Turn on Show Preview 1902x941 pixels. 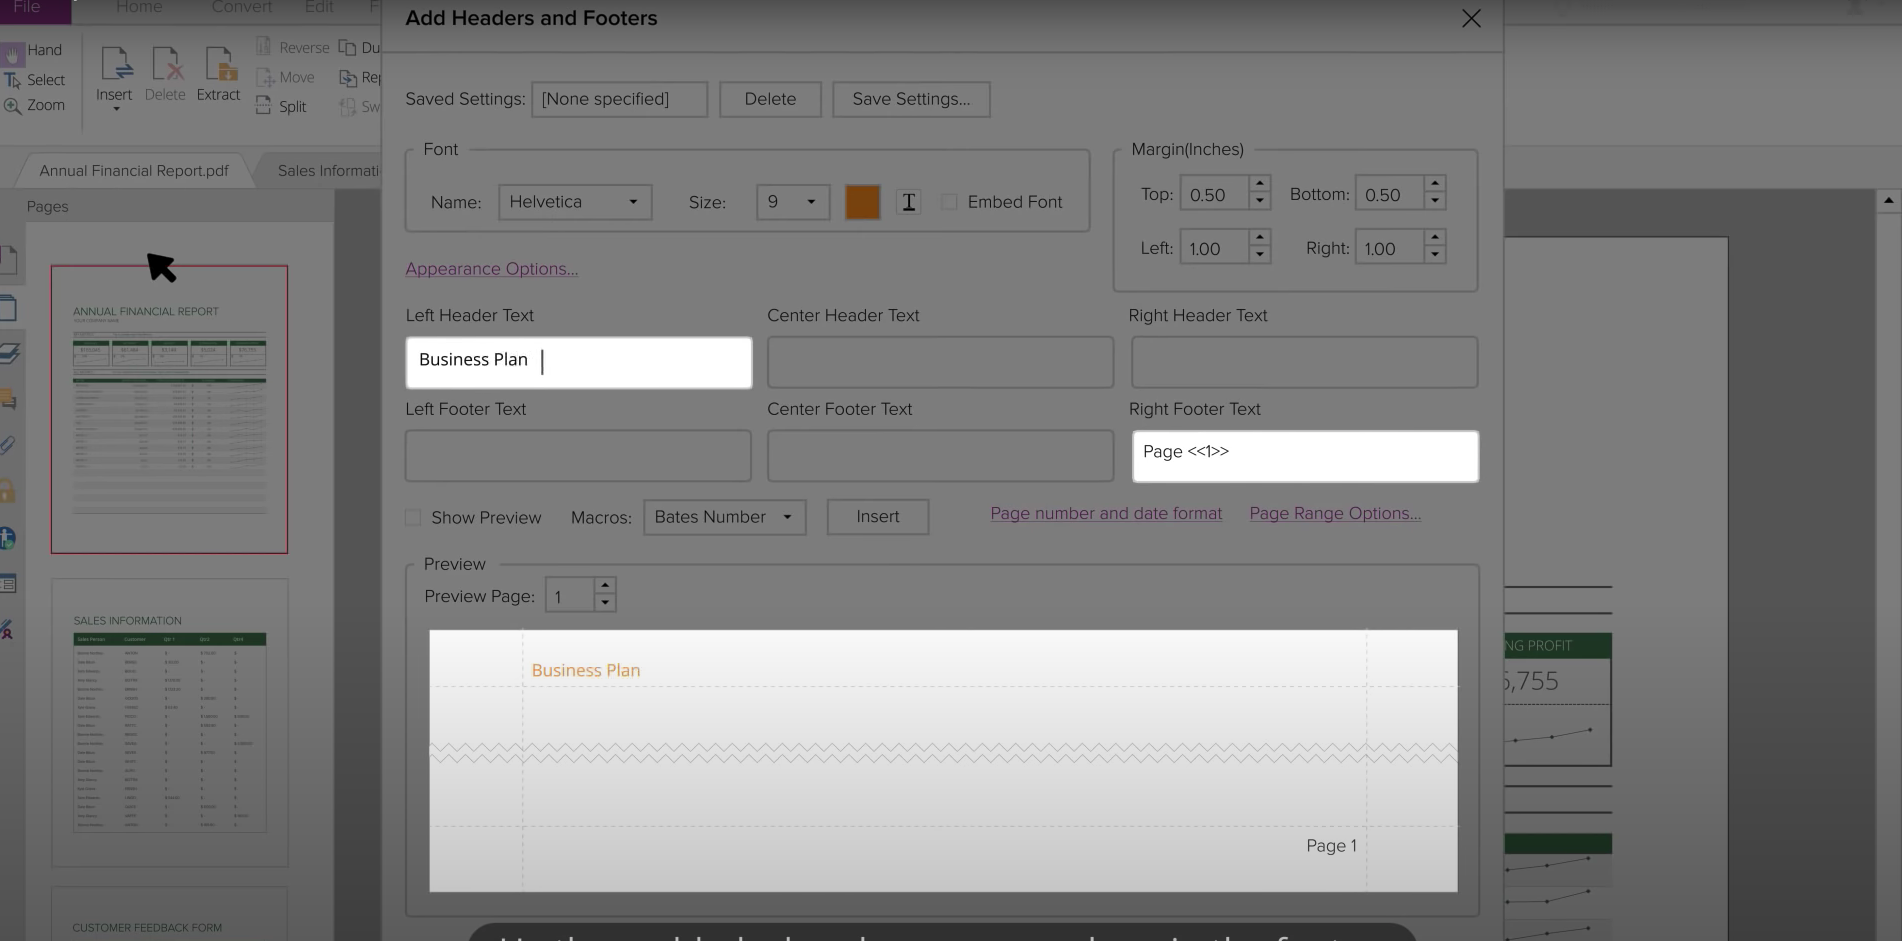point(413,517)
